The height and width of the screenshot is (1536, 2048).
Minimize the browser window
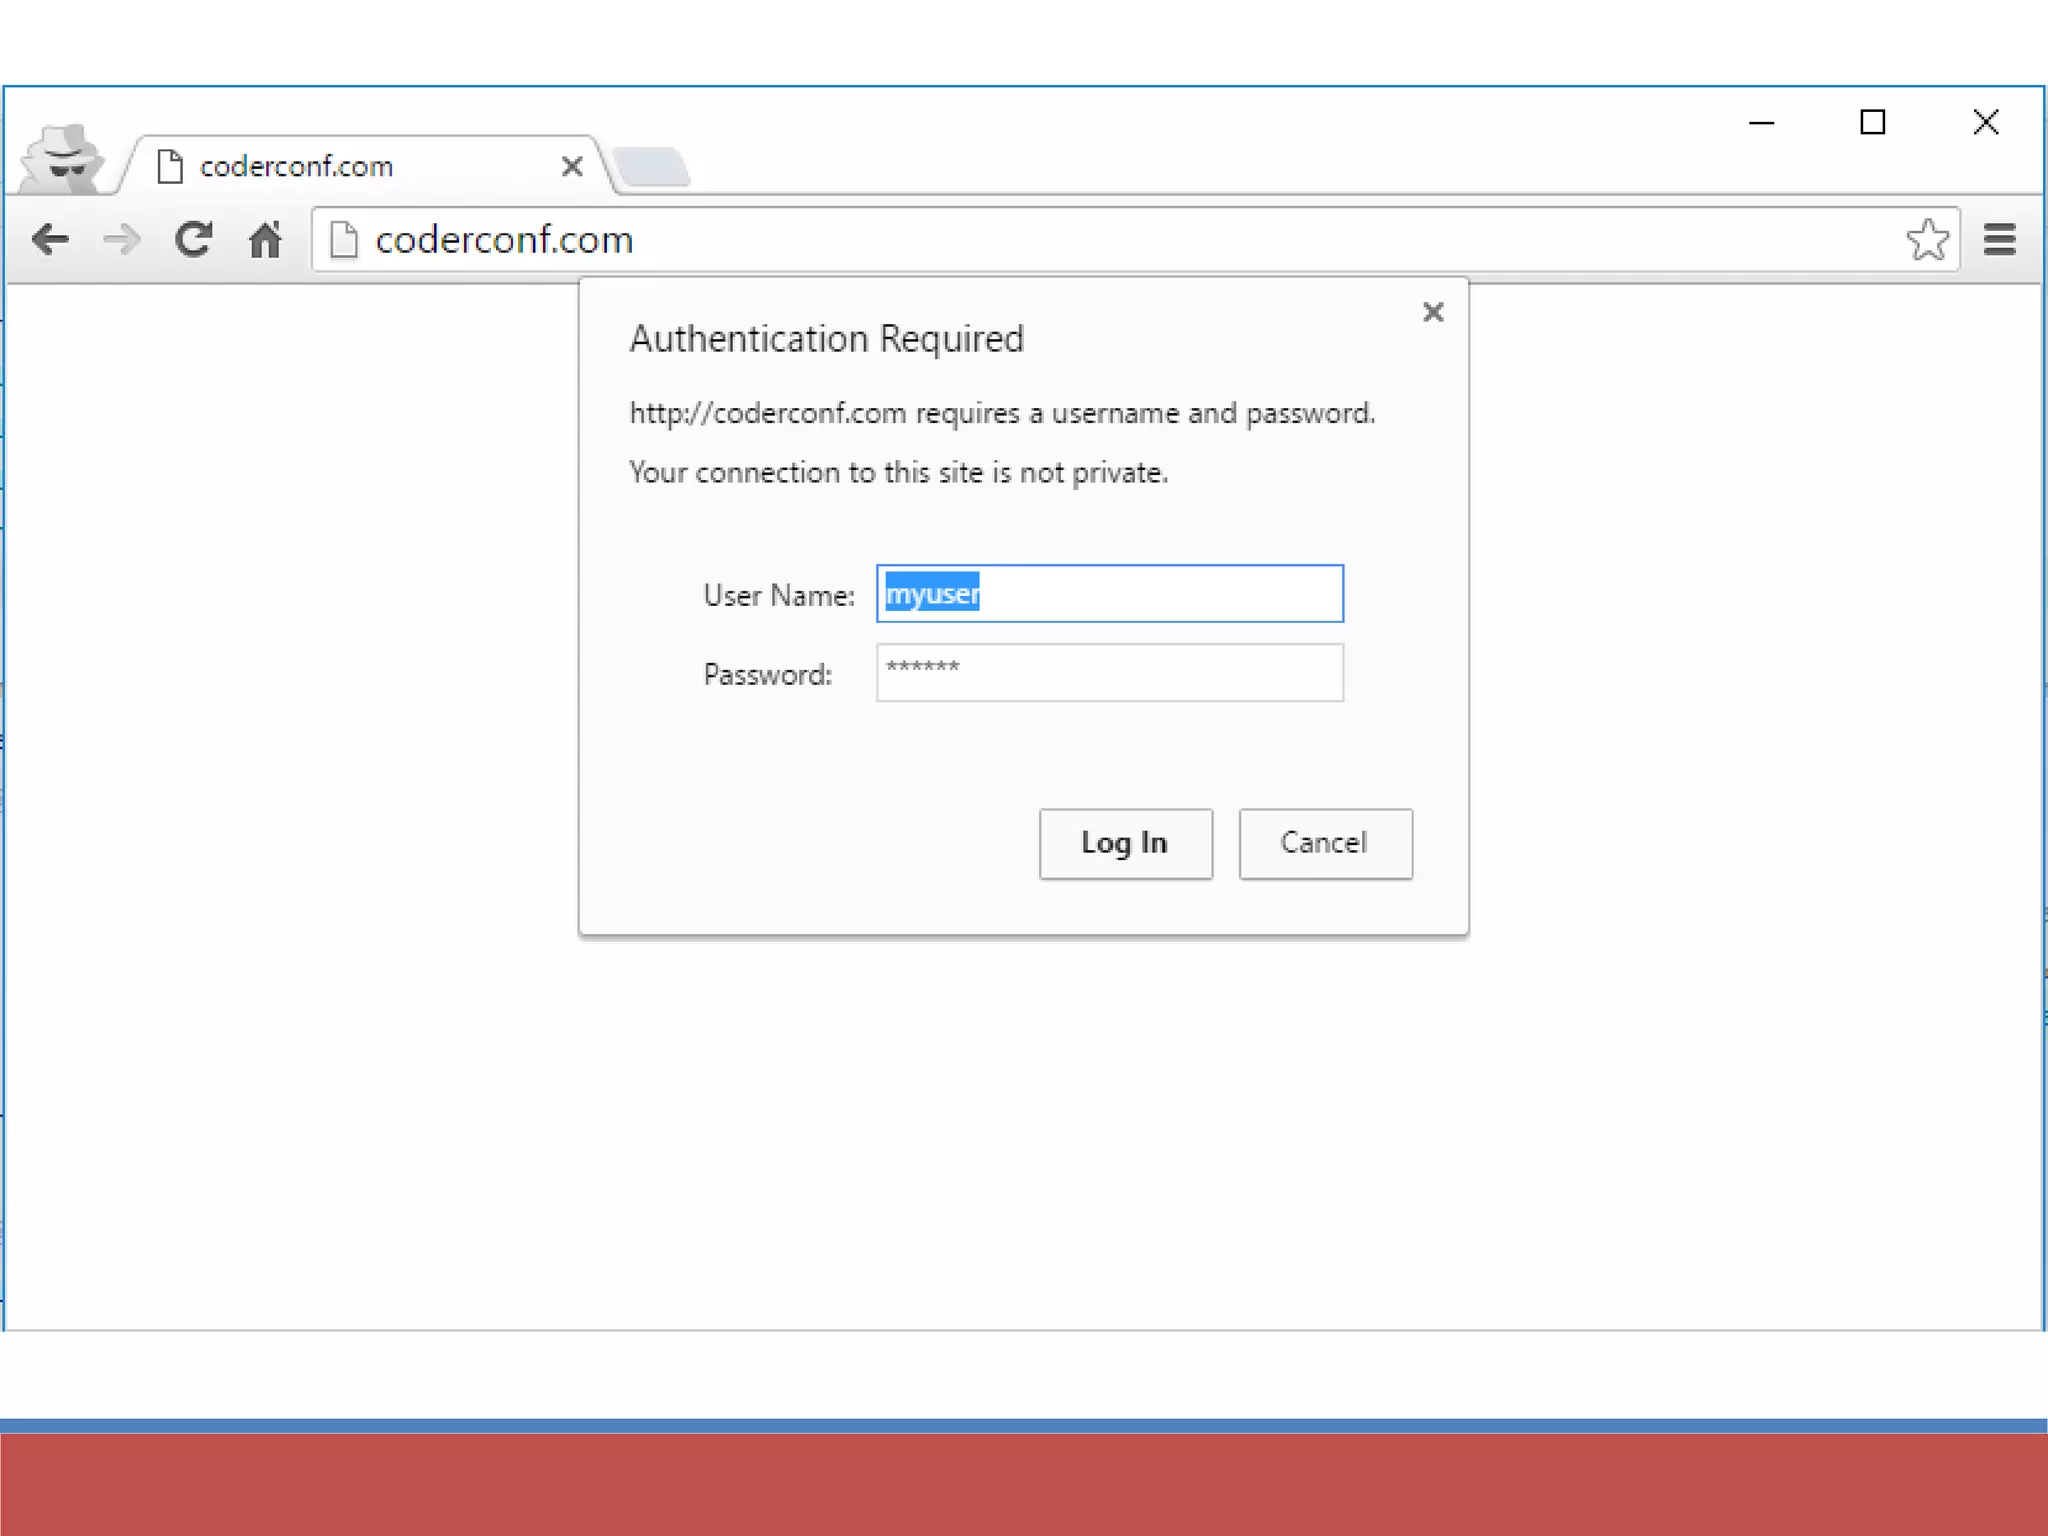click(x=1761, y=122)
